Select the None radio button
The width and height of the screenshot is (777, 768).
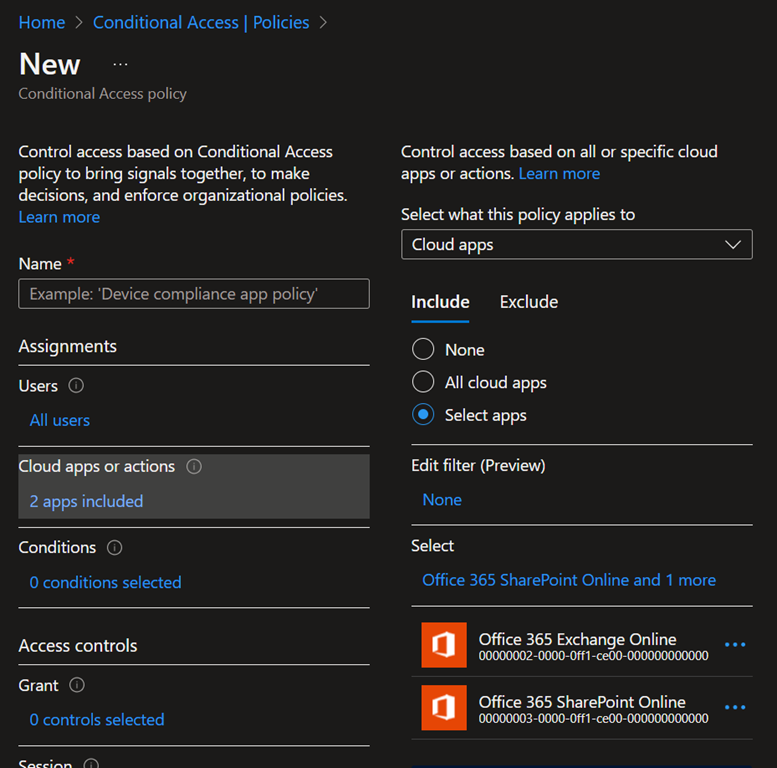pyautogui.click(x=423, y=350)
